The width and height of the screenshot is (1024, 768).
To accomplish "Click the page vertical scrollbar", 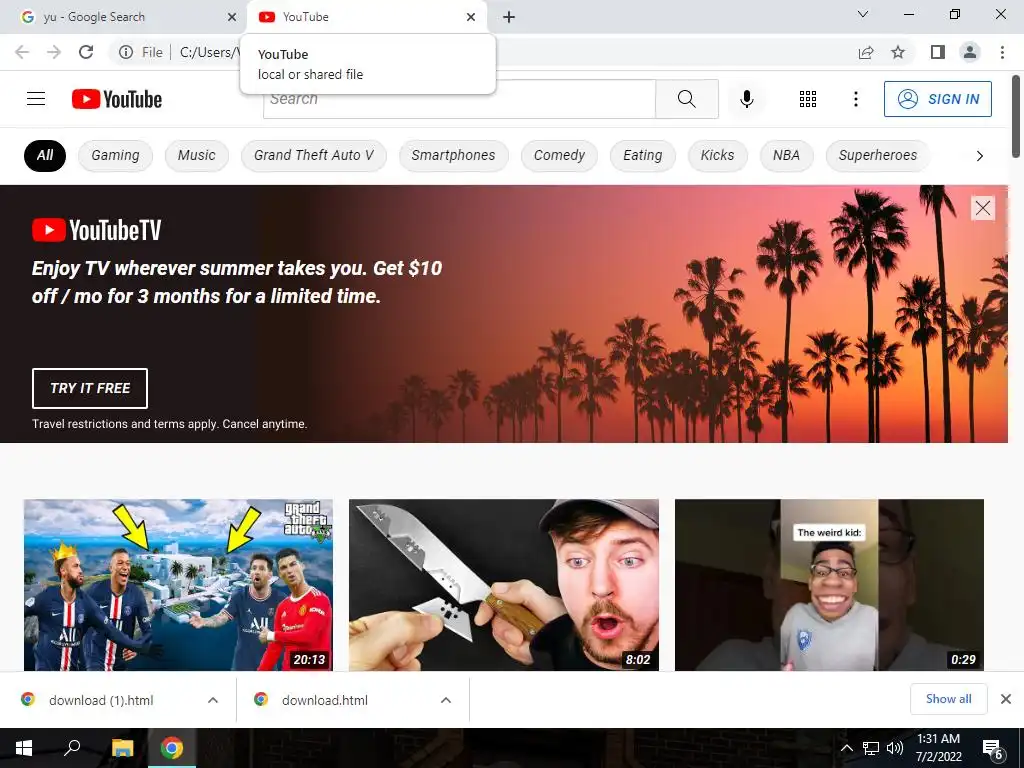I will [x=1016, y=116].
